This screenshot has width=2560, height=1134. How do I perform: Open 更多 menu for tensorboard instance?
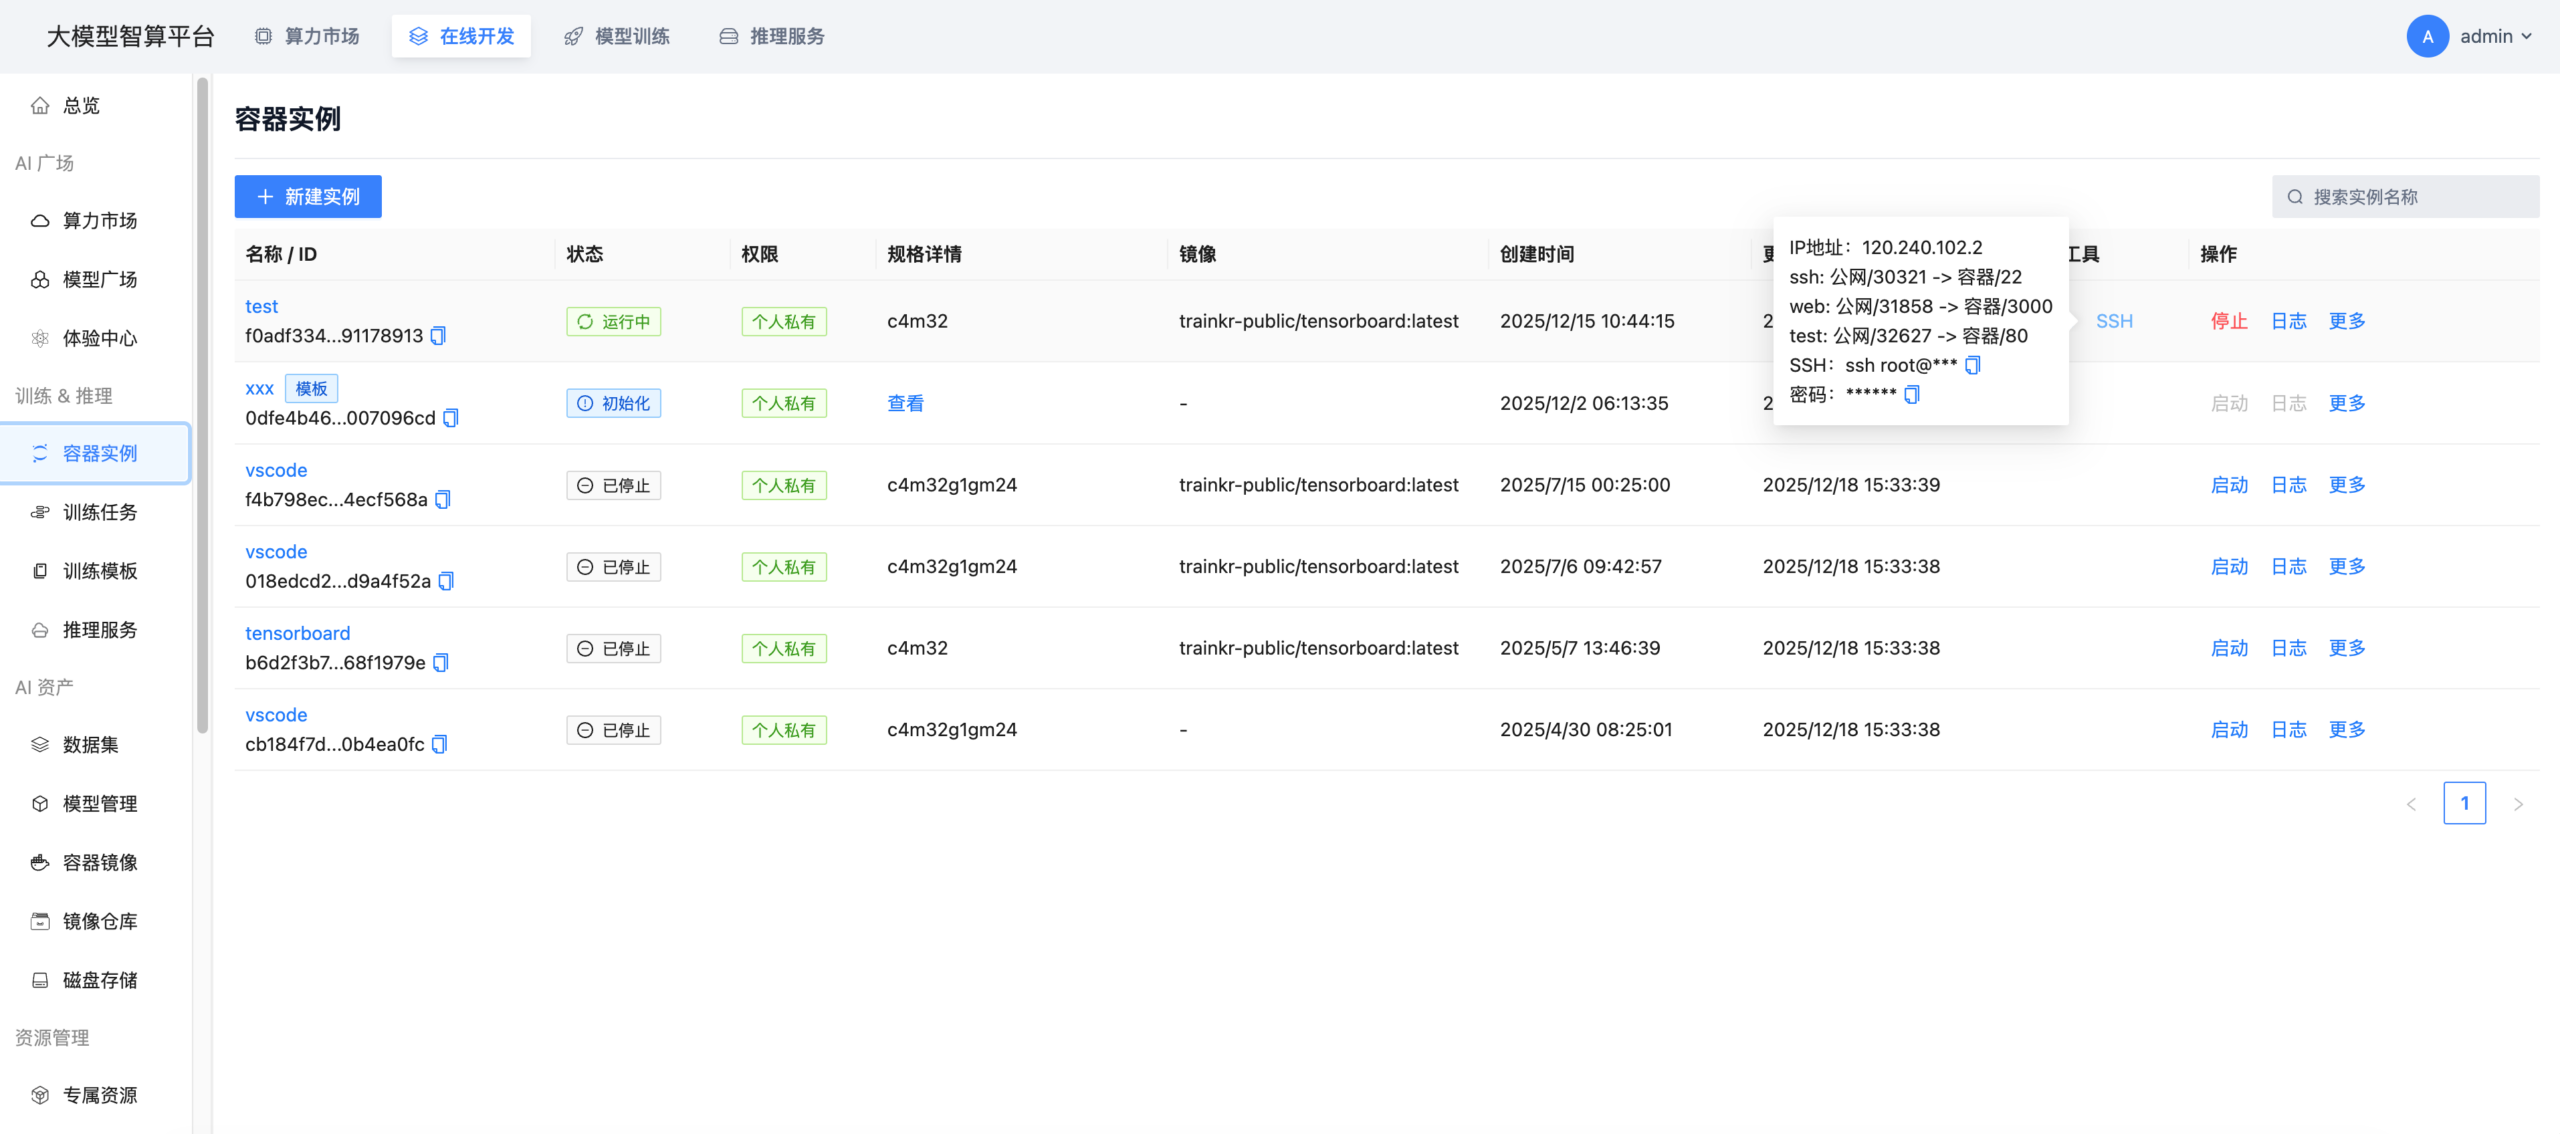pos(2346,648)
